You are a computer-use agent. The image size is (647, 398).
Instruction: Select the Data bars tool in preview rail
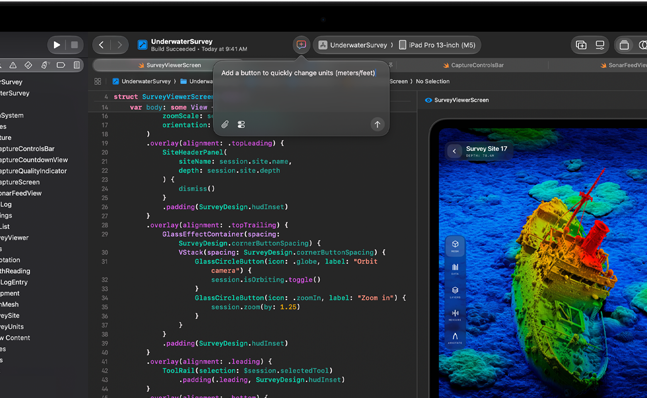pyautogui.click(x=455, y=269)
